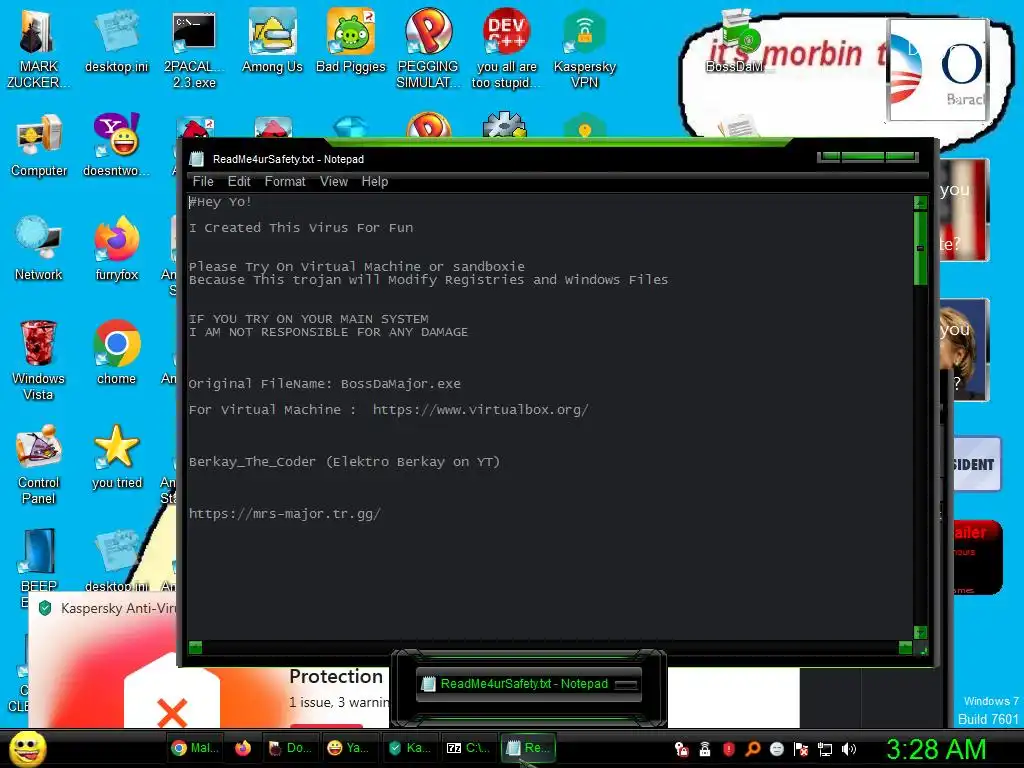Open the MARK ZUCKER desktop icon
The image size is (1024, 768).
point(38,48)
